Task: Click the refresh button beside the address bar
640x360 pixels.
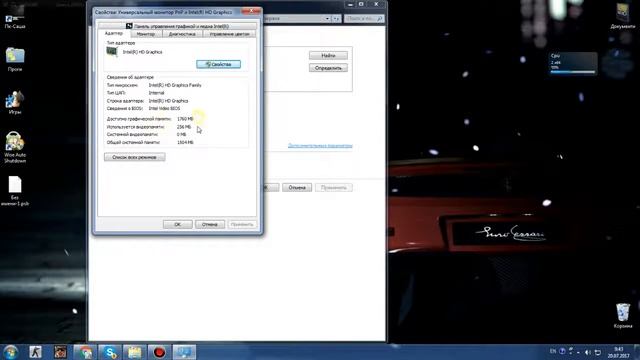Action: pos(336,19)
